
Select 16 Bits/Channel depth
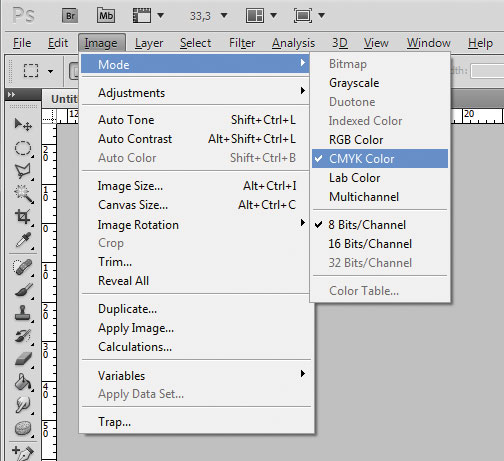pyautogui.click(x=380, y=244)
